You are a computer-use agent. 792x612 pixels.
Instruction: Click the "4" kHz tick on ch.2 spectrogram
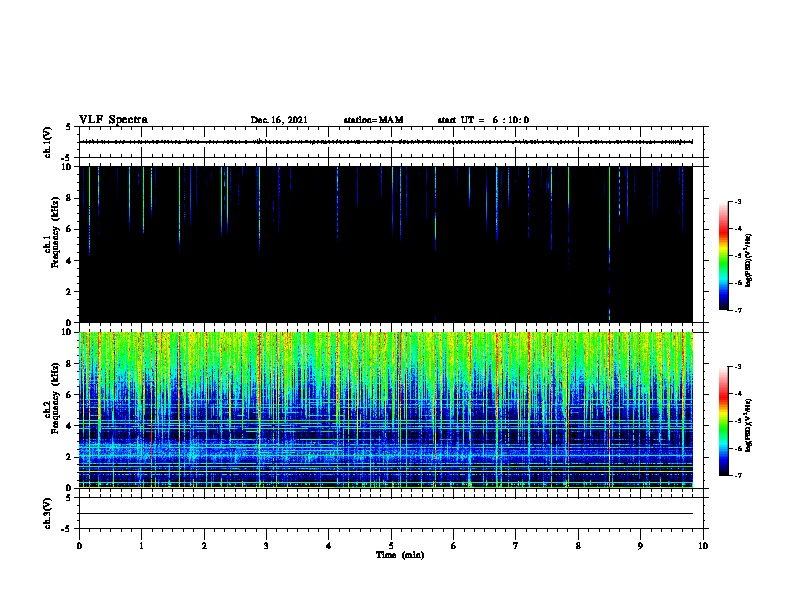click(x=69, y=426)
